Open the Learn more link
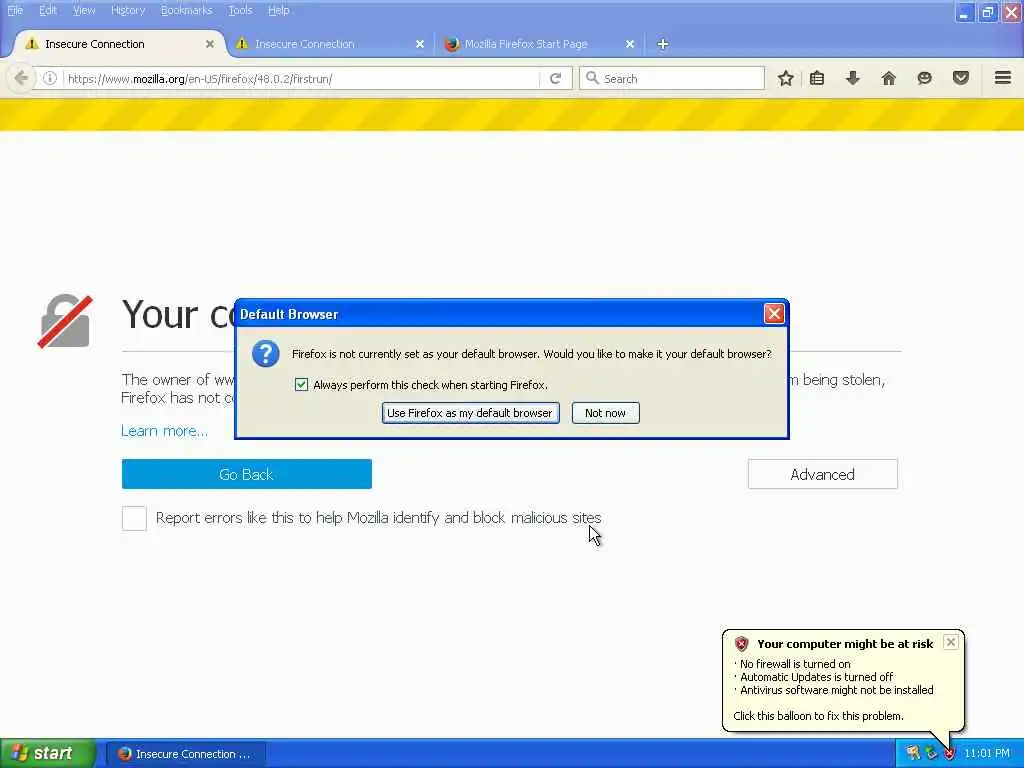Screen dimensions: 1024x768 click(x=165, y=431)
